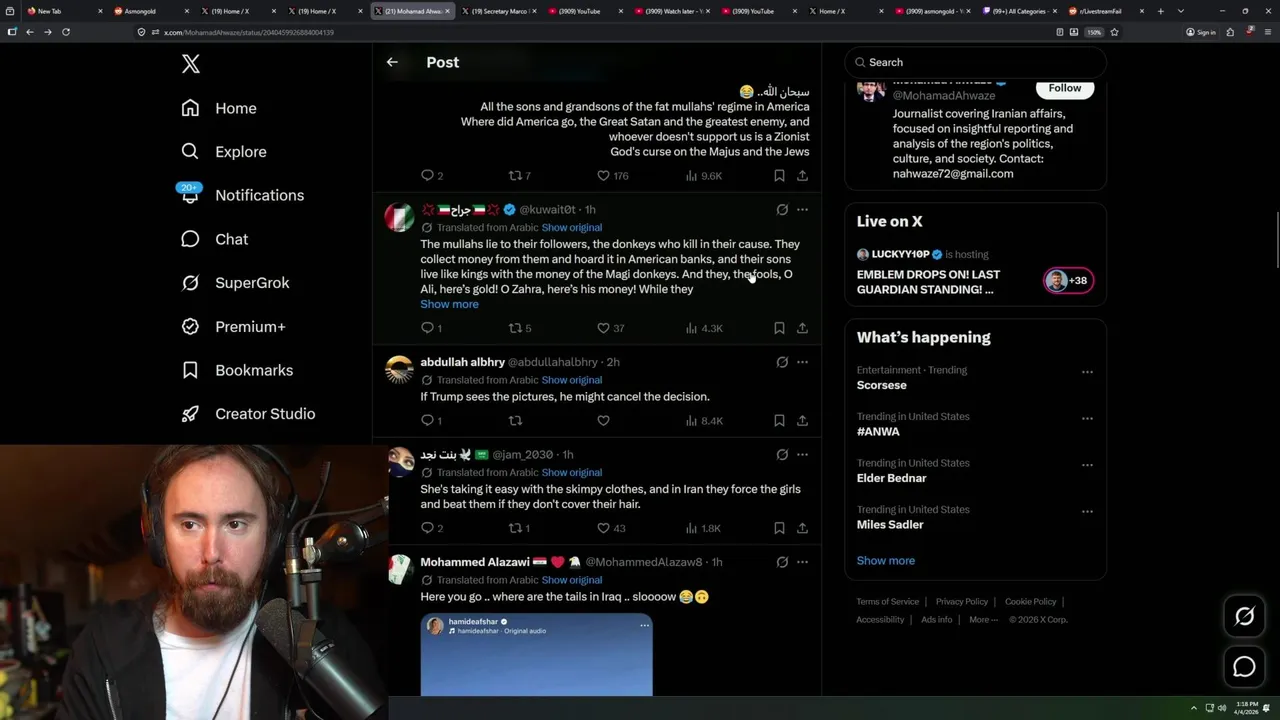Show original for abdullah albhry post

[x=572, y=380]
